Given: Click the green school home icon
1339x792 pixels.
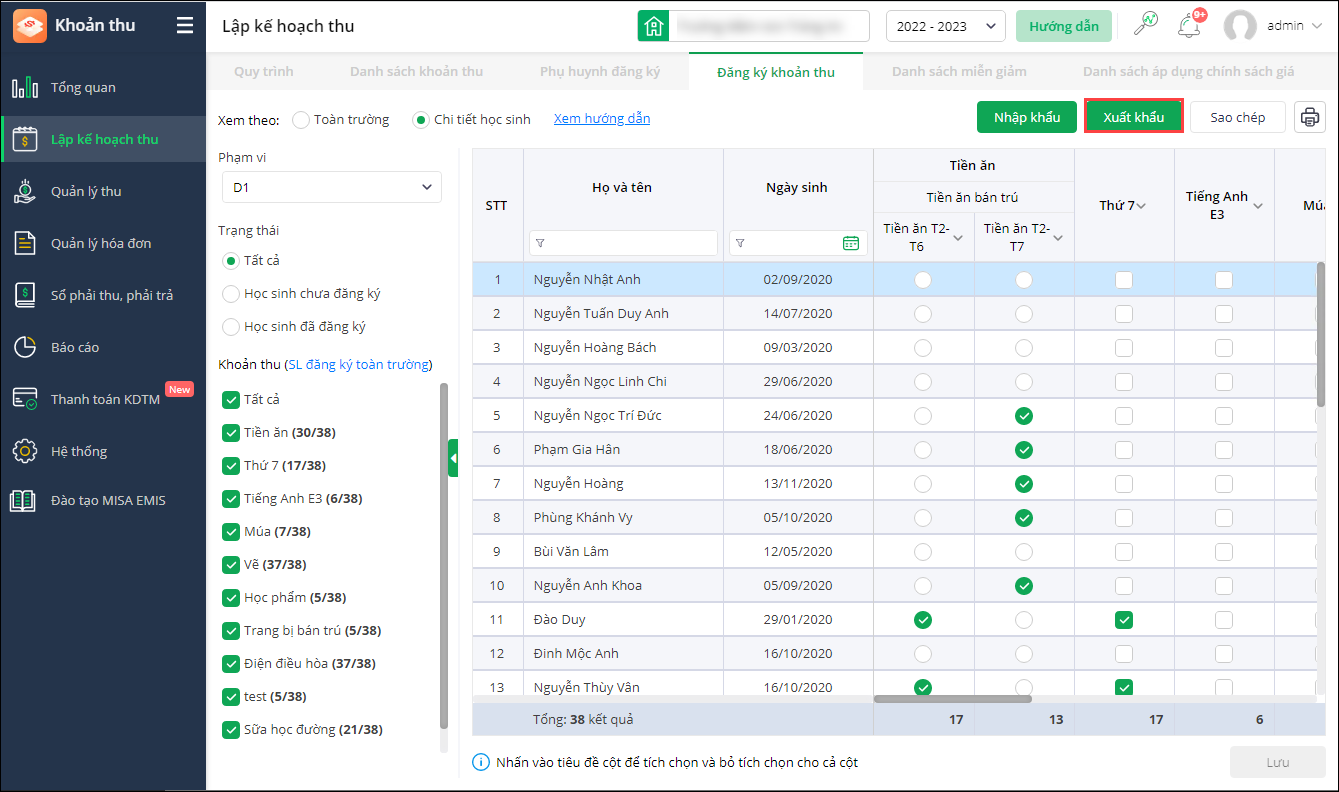Looking at the screenshot, I should [x=653, y=26].
